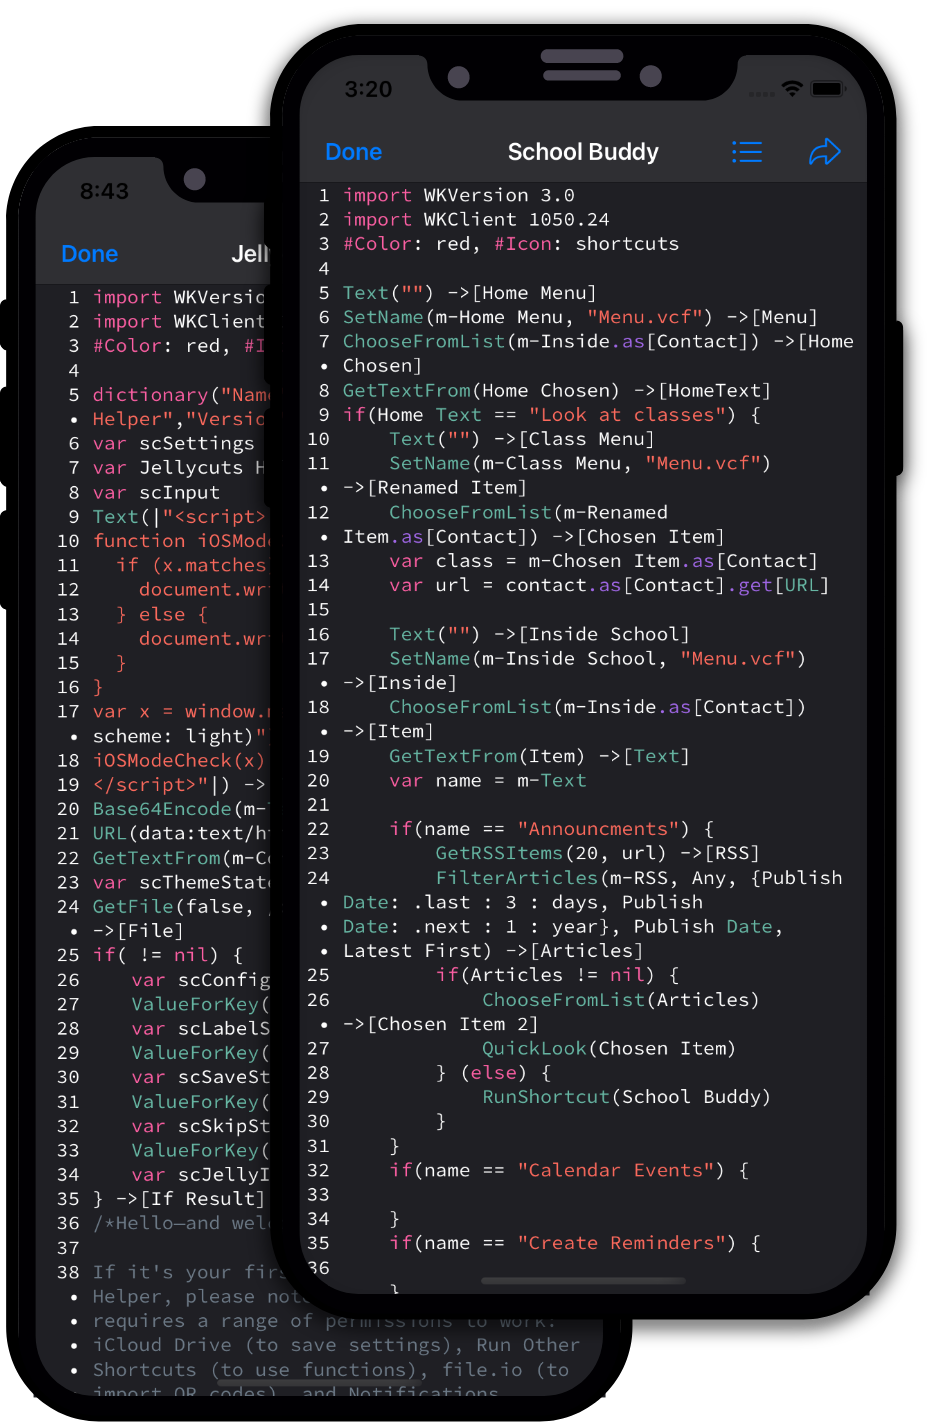The width and height of the screenshot is (934, 1422).
Task: Click 'var Jellycuts' on back phone line 7
Action: coord(168,468)
